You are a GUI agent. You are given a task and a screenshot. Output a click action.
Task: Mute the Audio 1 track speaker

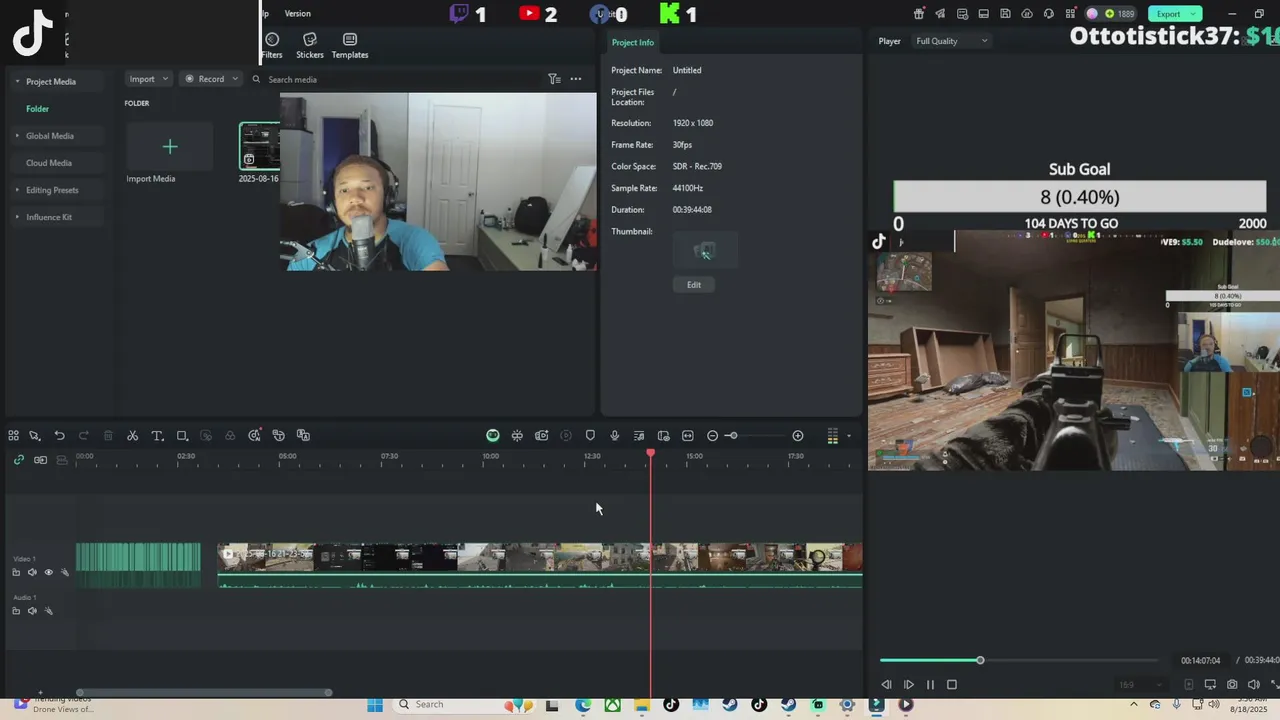(x=32, y=611)
